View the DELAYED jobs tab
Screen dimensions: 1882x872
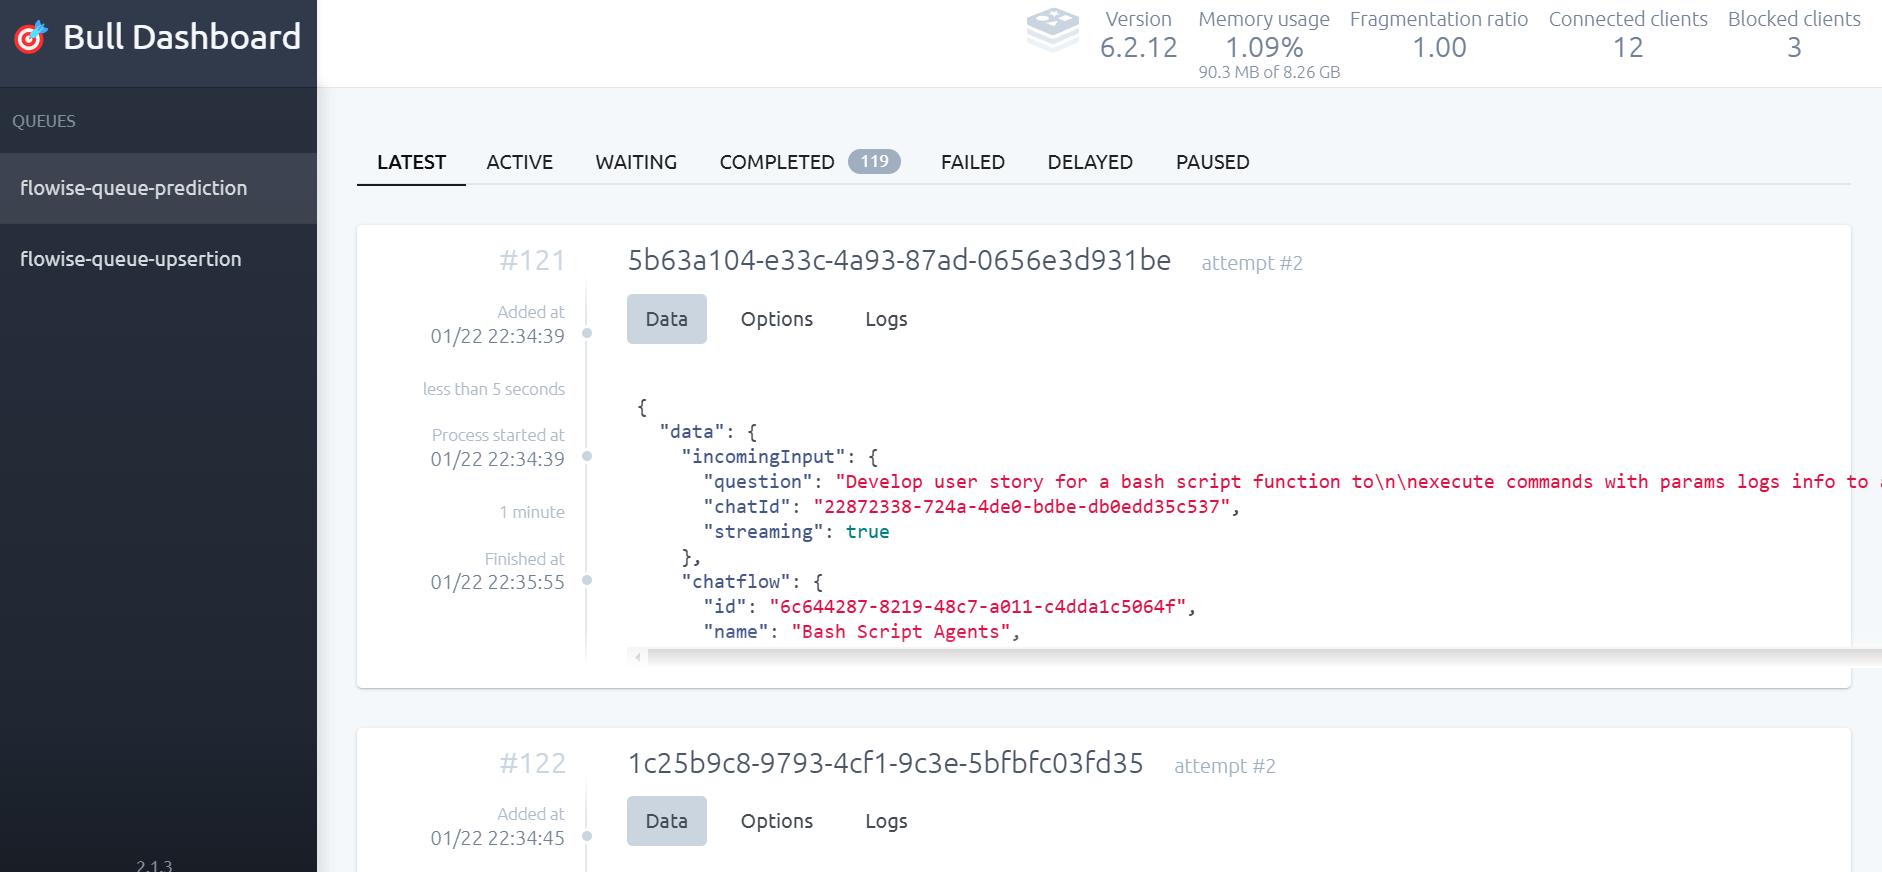click(x=1089, y=162)
